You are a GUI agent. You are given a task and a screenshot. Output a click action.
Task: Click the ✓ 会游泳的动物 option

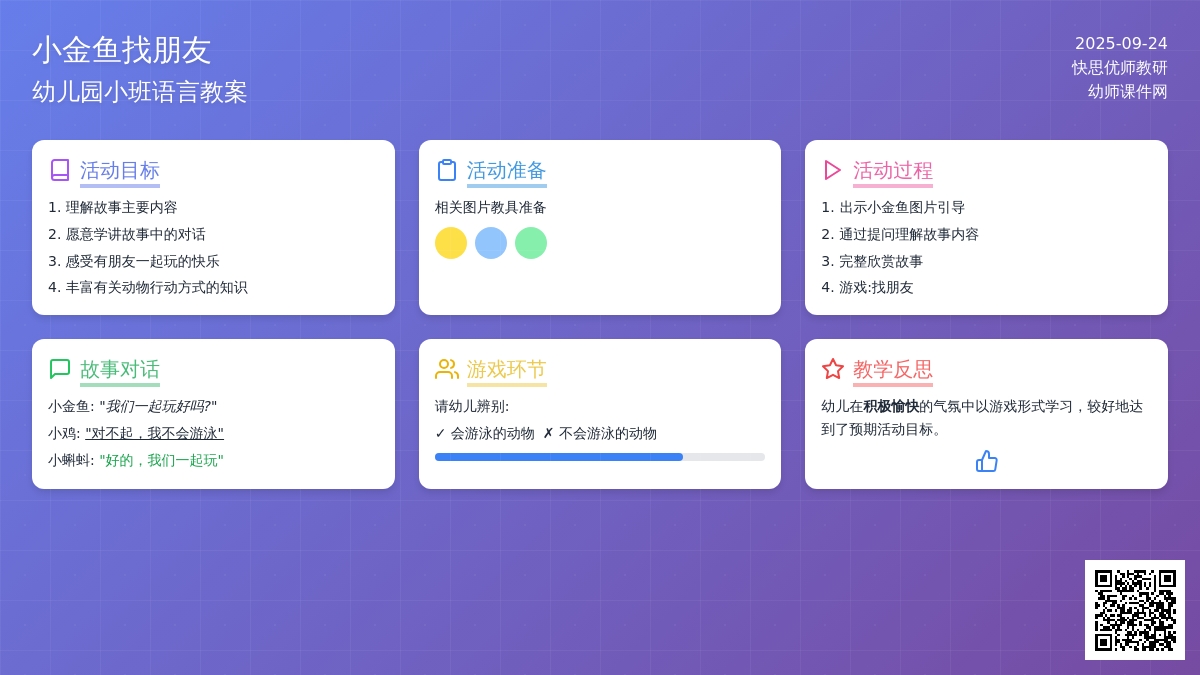485,433
